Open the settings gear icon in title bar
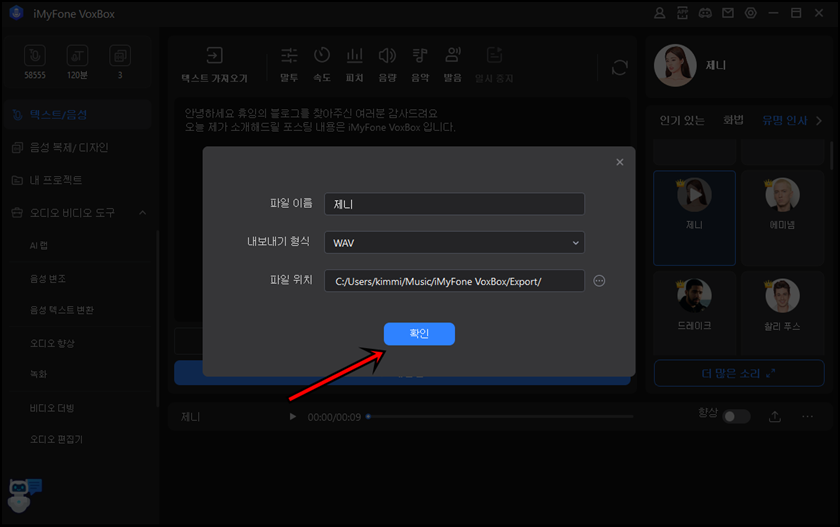840x527 pixels. tap(751, 13)
